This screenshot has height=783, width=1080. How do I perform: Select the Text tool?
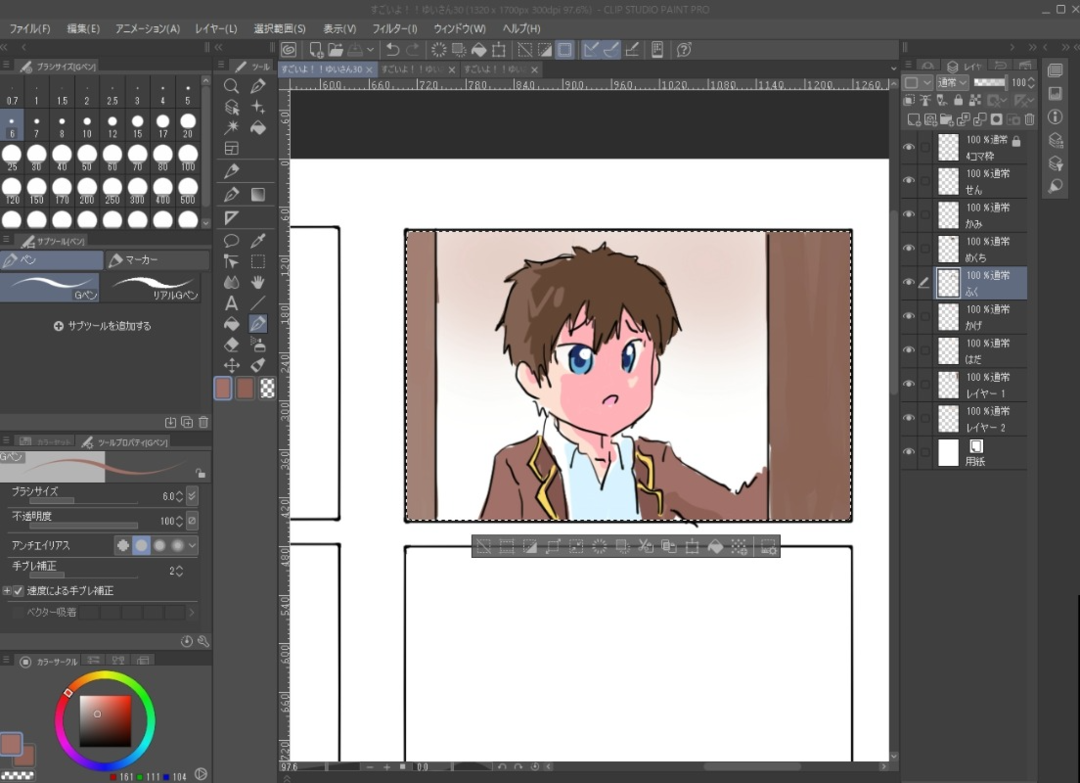(231, 303)
